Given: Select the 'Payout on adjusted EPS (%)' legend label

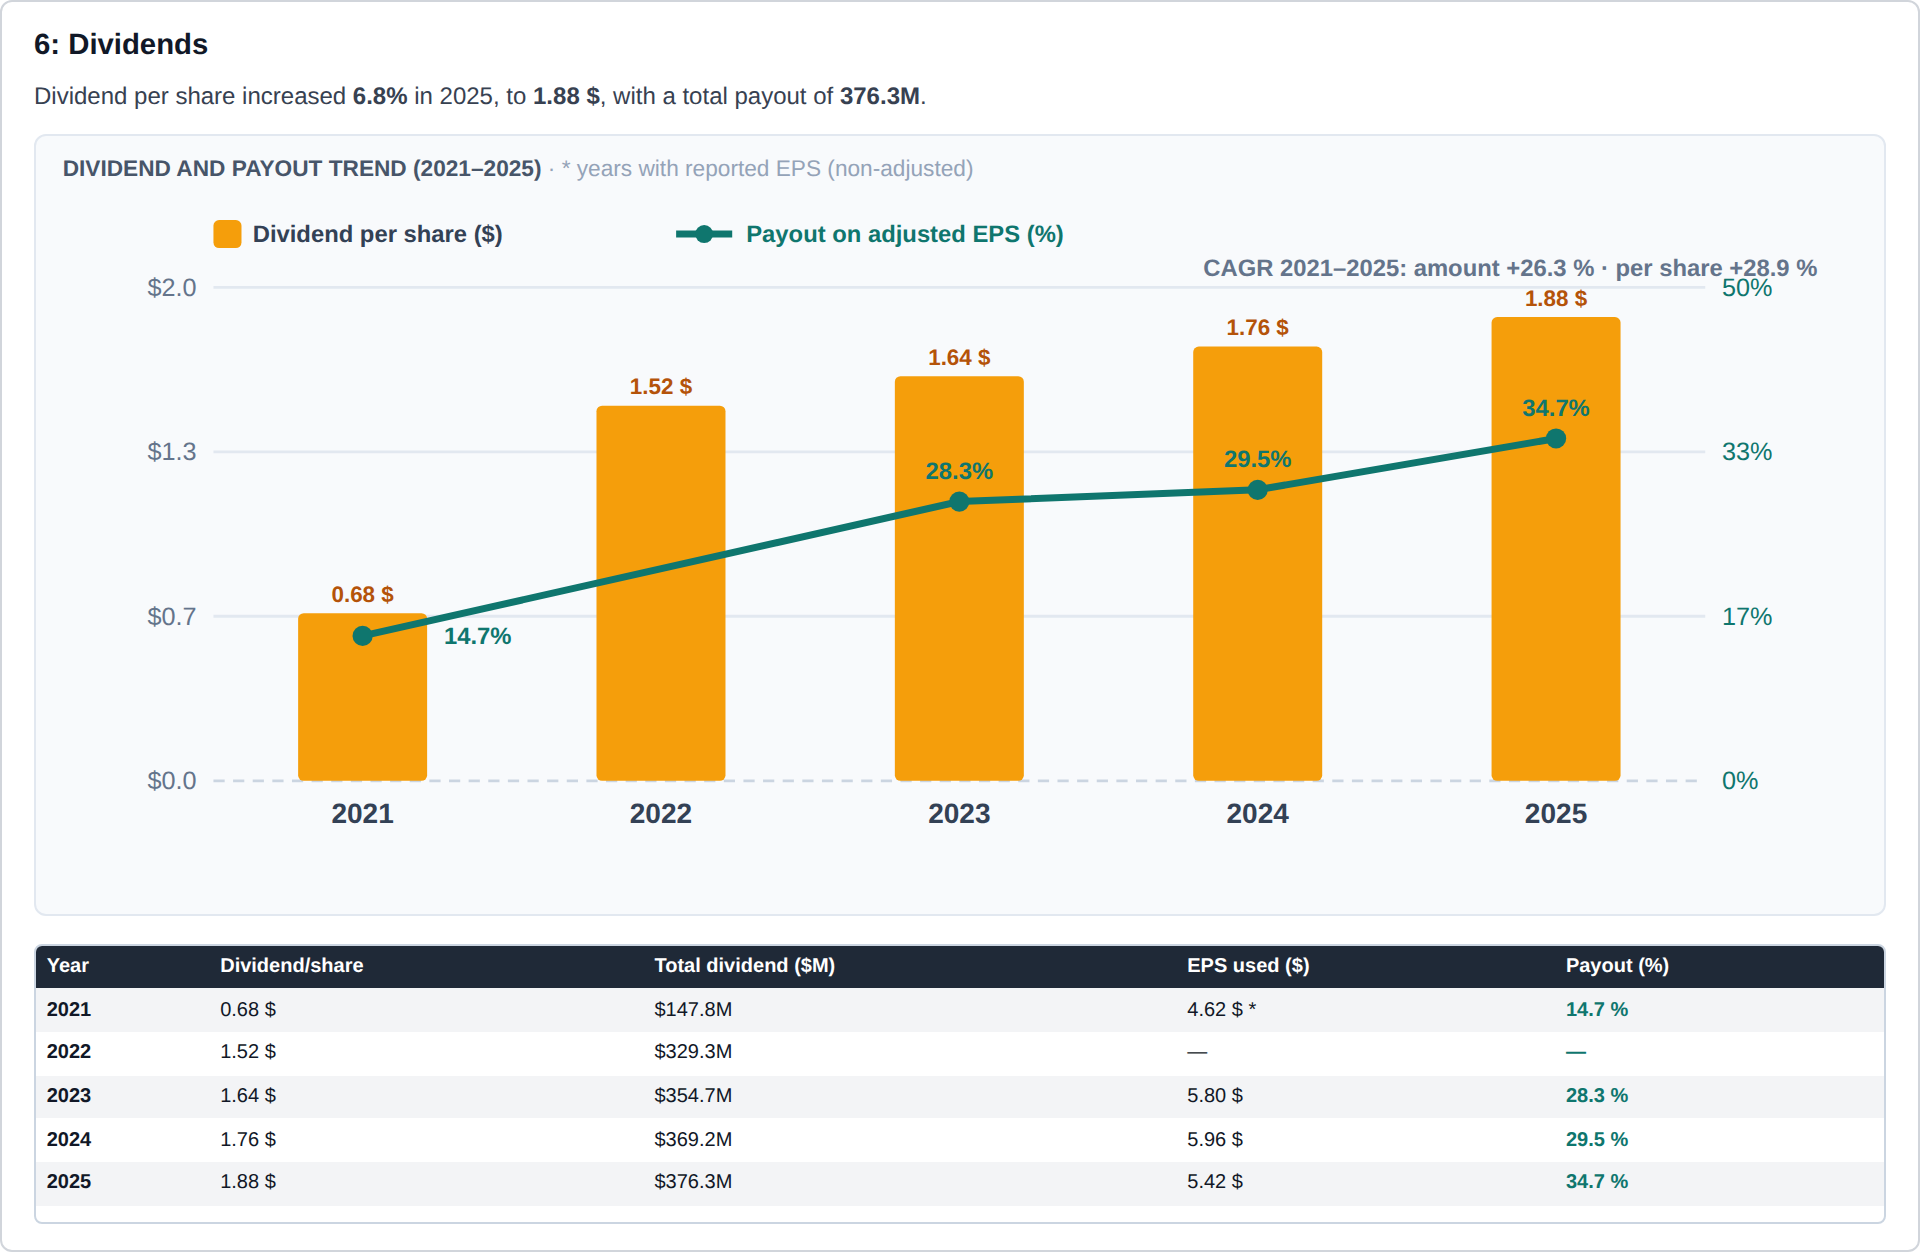Looking at the screenshot, I should (904, 234).
